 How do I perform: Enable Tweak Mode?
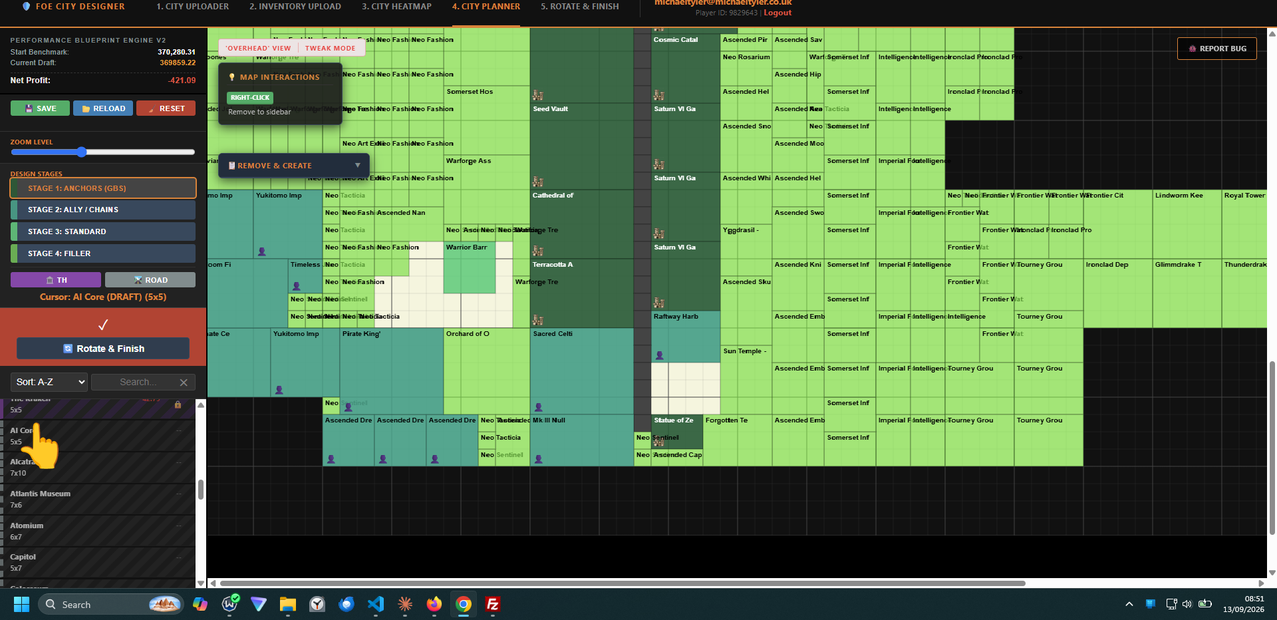[x=331, y=48]
